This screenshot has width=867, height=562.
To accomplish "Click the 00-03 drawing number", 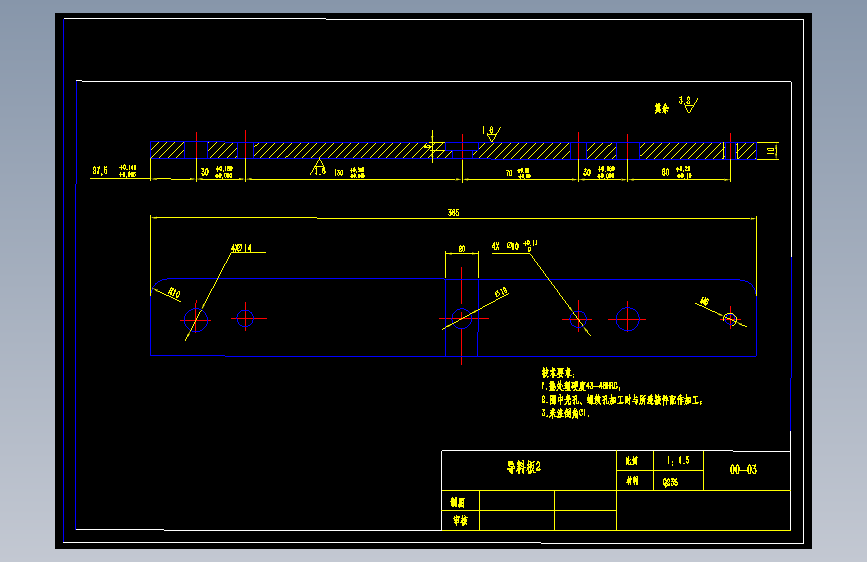I will click(x=743, y=470).
